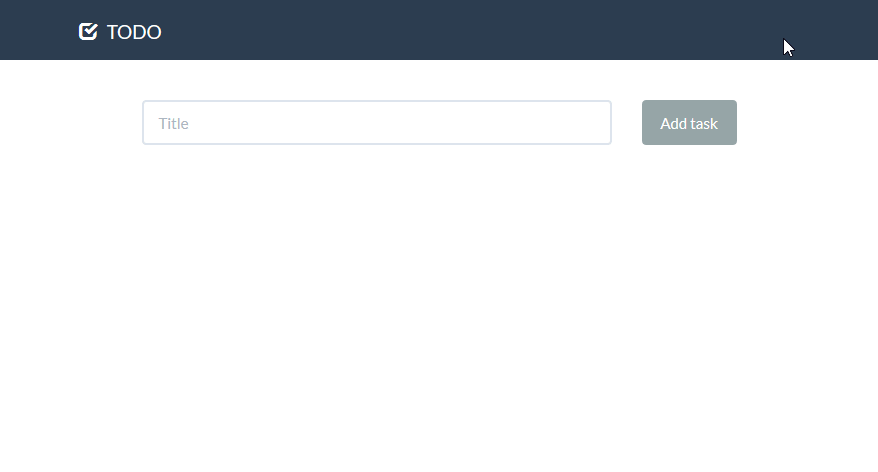Screen dimensions: 878x472
Task: Activate the task title entry field
Action: point(377,123)
